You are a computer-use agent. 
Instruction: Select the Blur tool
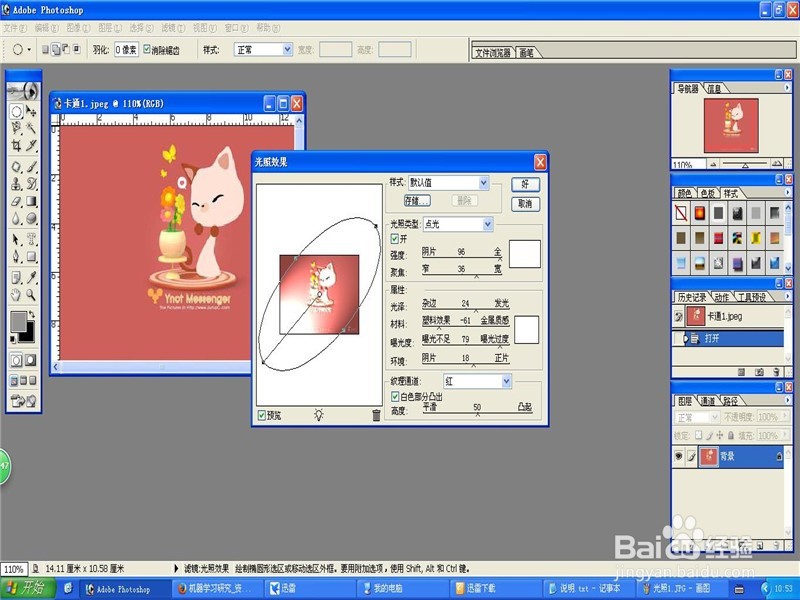(16, 219)
